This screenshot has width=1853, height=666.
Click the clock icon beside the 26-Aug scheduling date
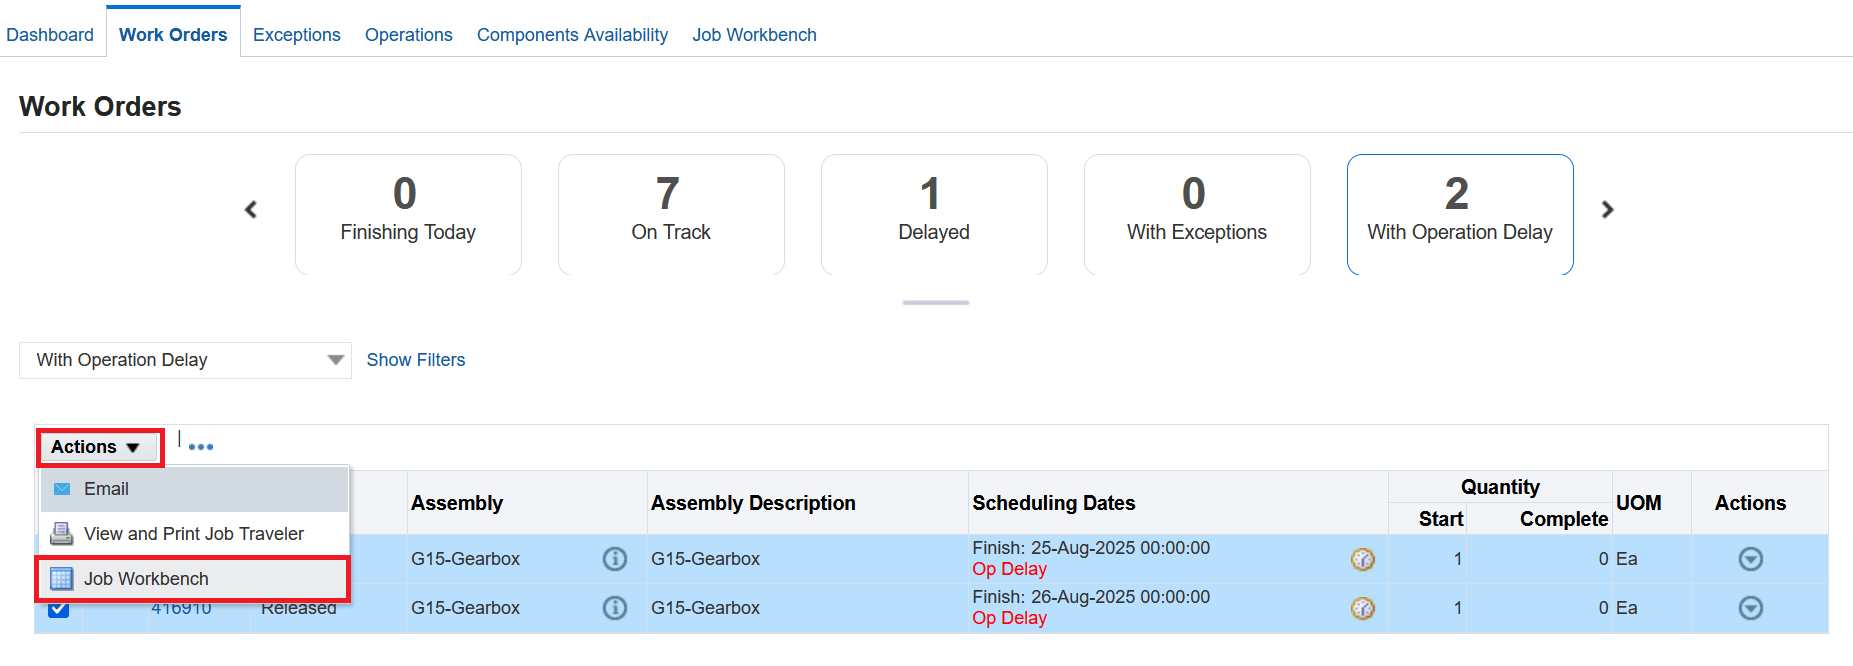click(x=1363, y=608)
